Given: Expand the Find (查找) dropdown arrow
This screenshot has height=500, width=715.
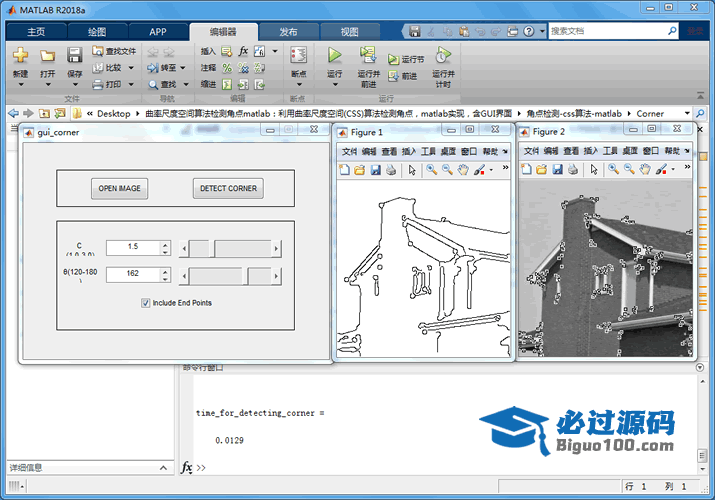Looking at the screenshot, I should point(184,85).
